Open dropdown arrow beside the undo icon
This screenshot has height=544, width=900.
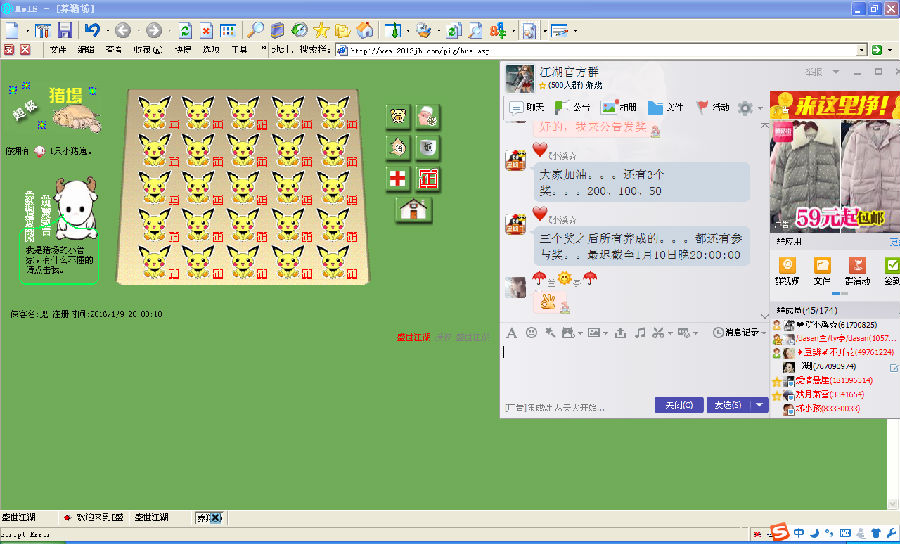pos(107,30)
